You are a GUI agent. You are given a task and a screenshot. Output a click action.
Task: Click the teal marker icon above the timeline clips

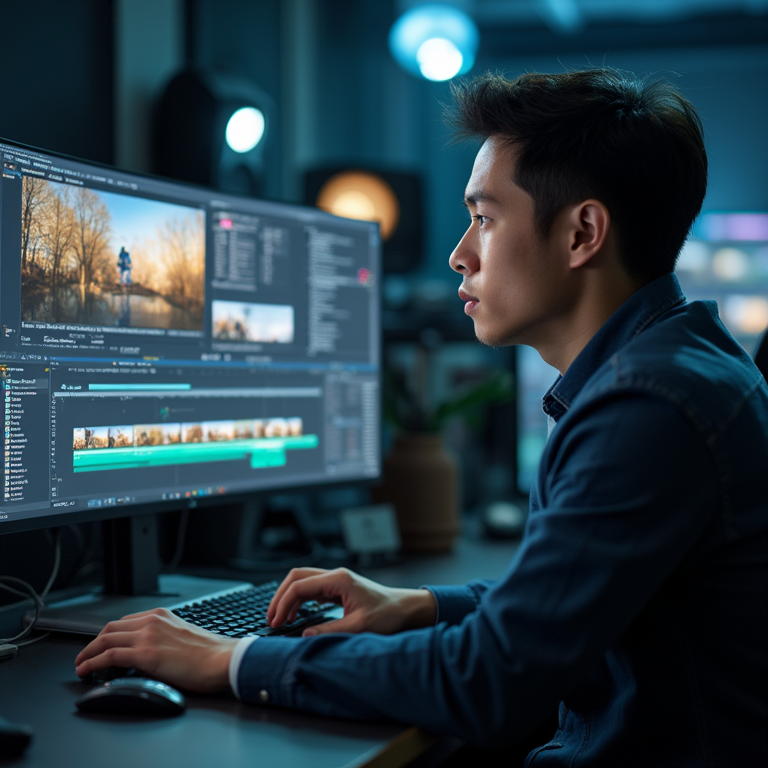pyautogui.click(x=165, y=412)
